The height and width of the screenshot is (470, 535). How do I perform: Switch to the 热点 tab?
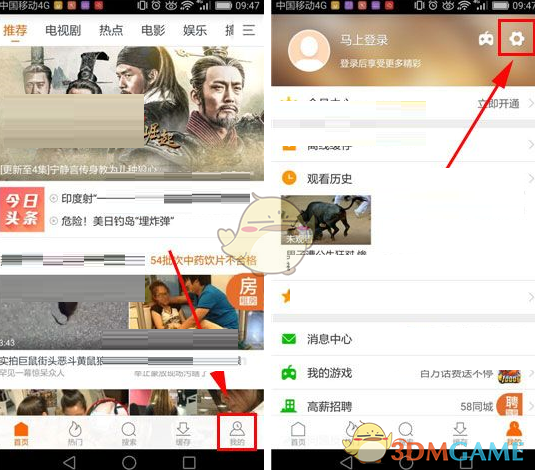(x=111, y=30)
